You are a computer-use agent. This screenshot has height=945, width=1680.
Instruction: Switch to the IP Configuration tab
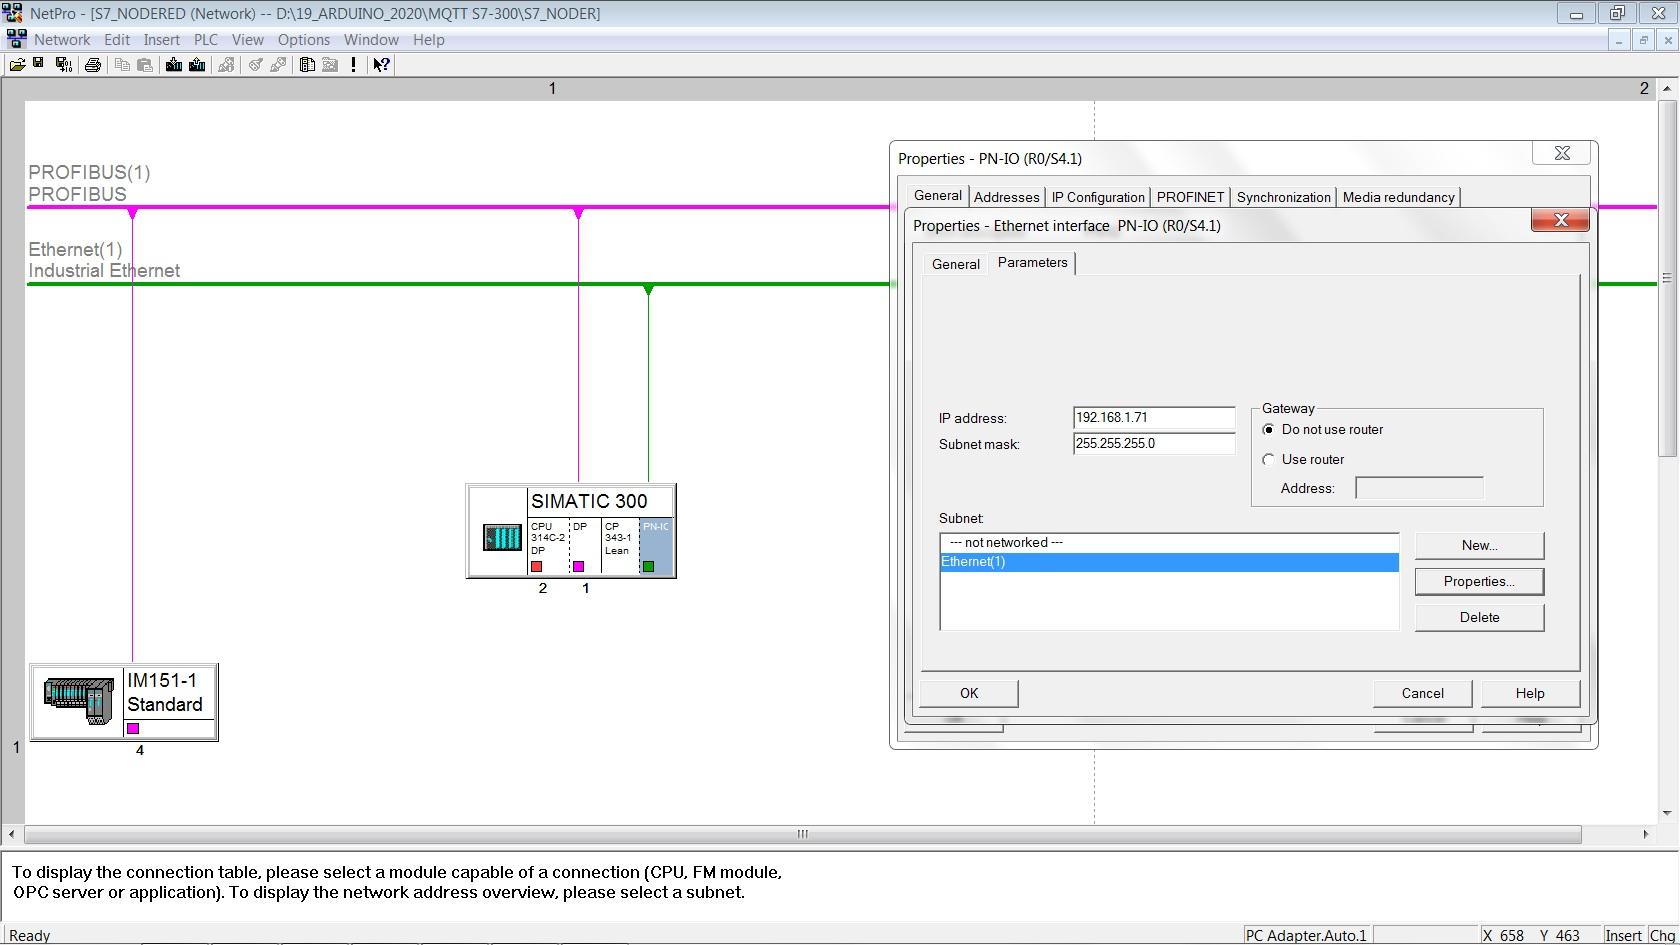1098,198
